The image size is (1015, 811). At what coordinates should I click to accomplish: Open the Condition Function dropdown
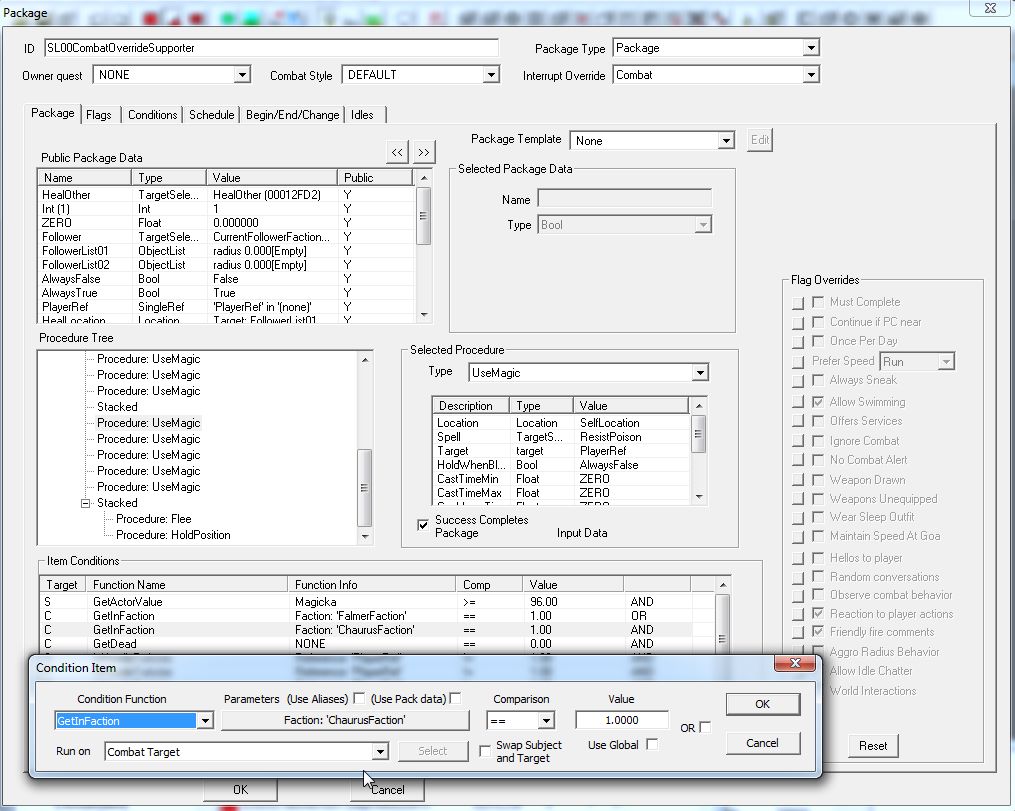point(205,720)
